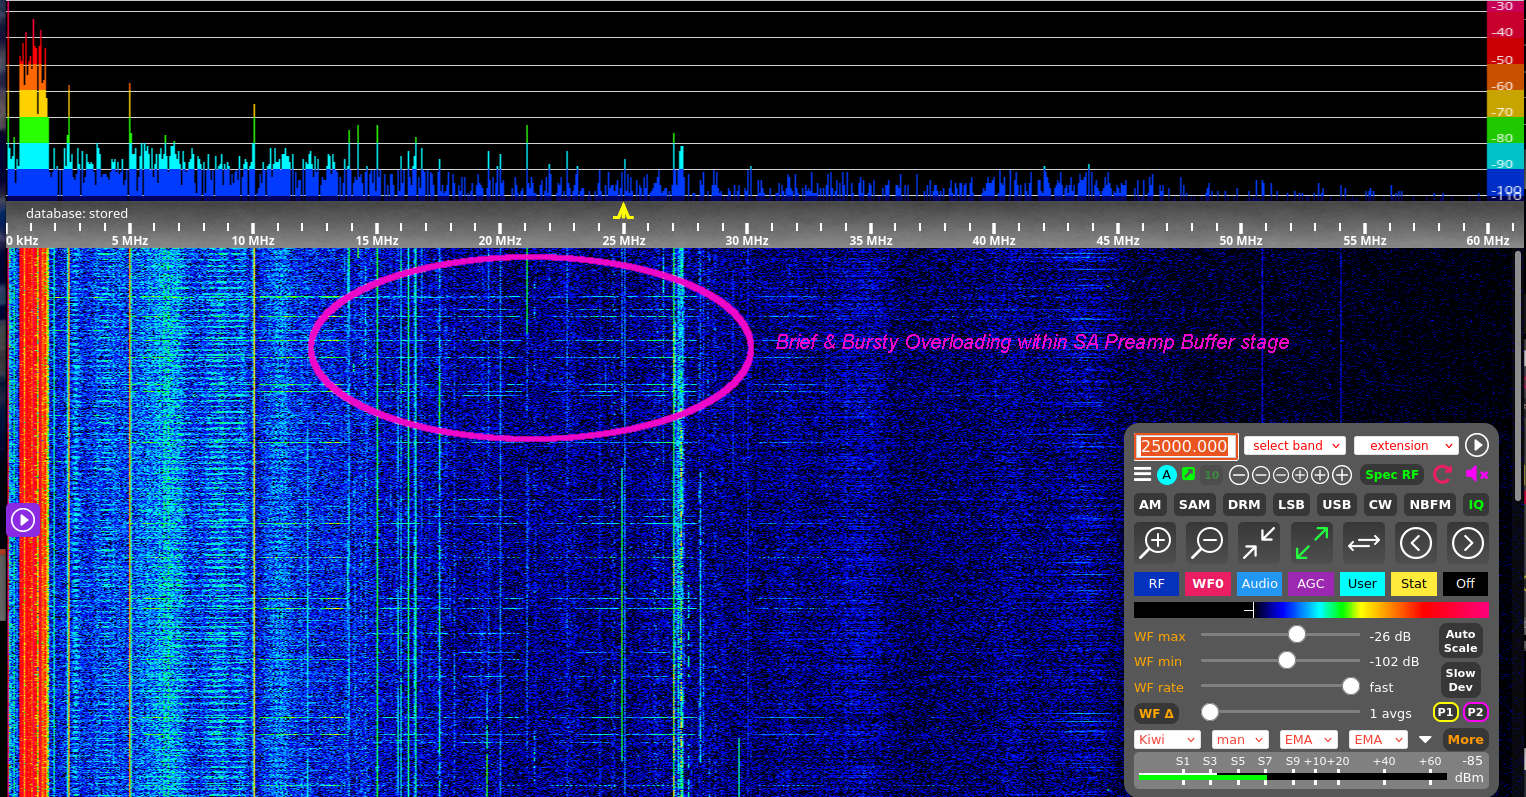Open the 'man' aperture dropdown
Viewport: 1526px width, 797px height.
tap(1240, 740)
